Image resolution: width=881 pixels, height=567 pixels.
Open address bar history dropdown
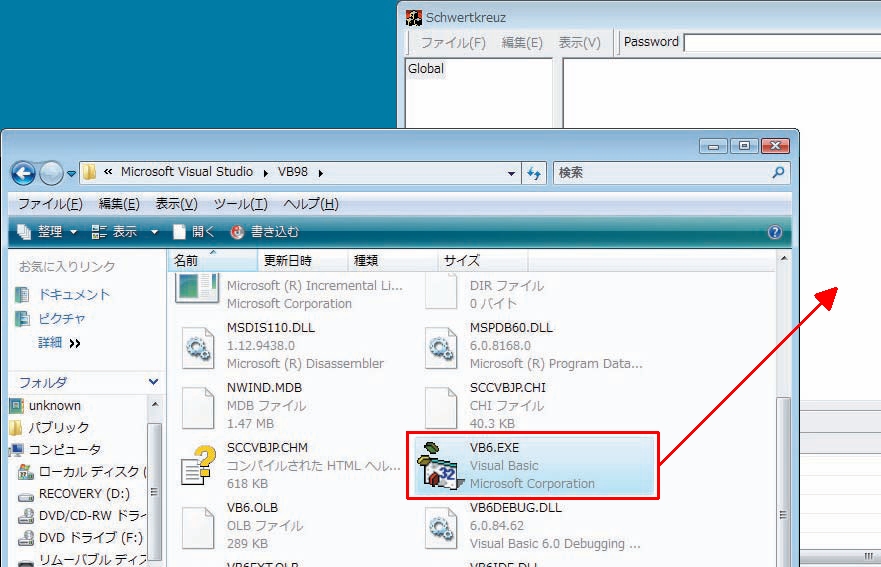[511, 173]
